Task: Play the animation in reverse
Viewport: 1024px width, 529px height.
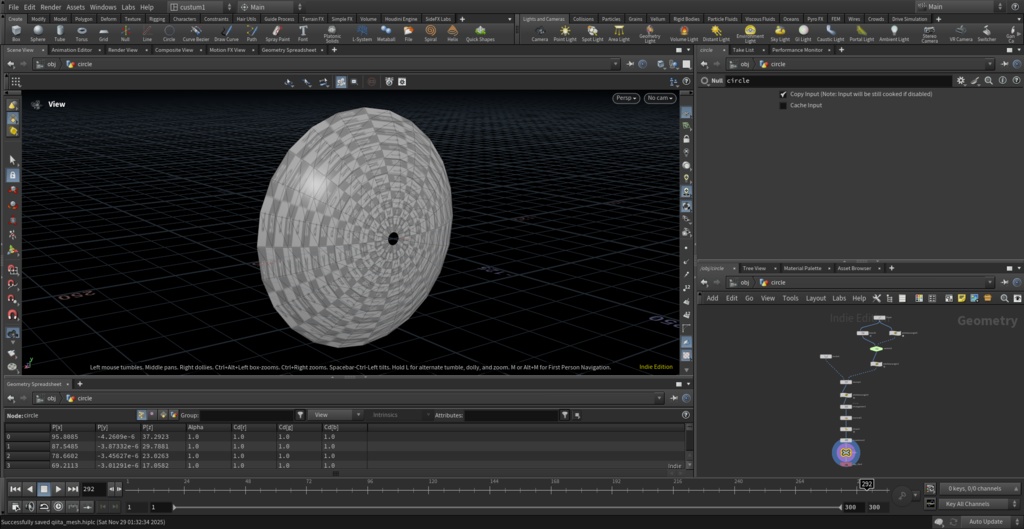Action: (29, 489)
